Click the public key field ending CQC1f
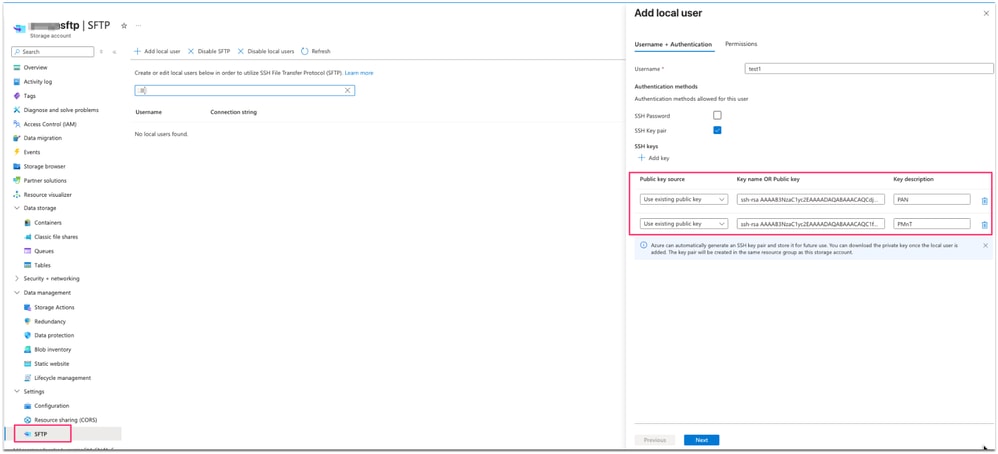998x454 pixels. click(810, 223)
